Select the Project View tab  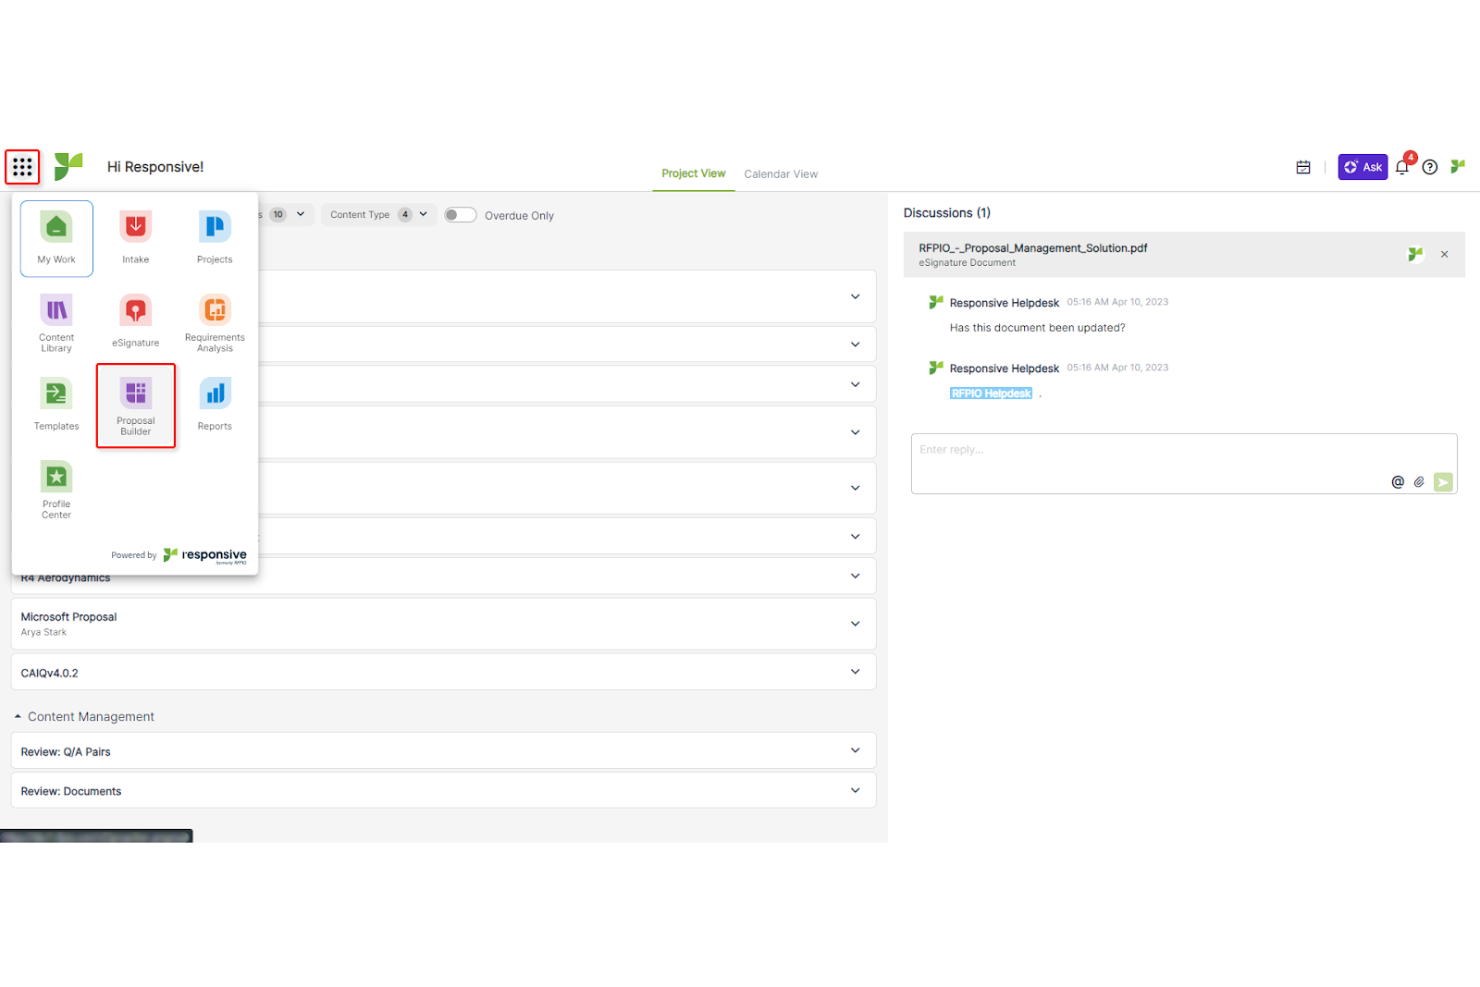pyautogui.click(x=693, y=173)
